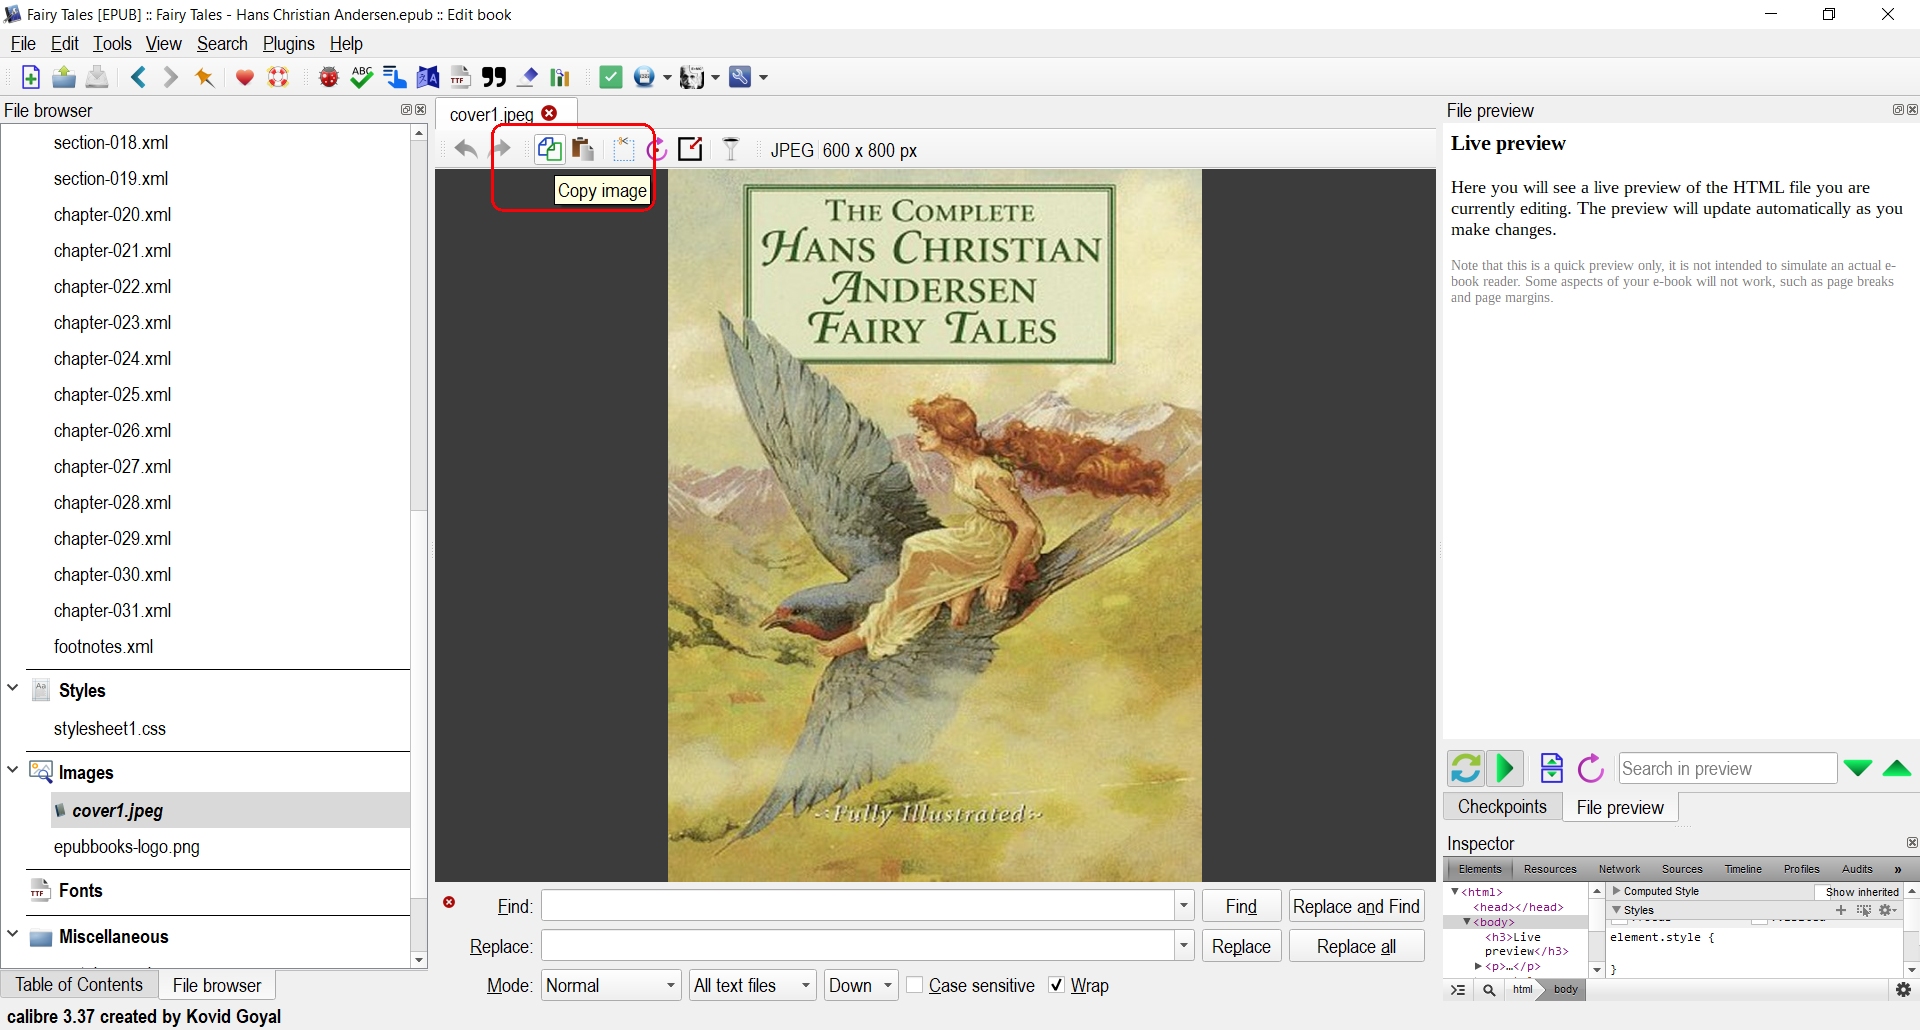Click the Manage fonts TTF icon

460,77
